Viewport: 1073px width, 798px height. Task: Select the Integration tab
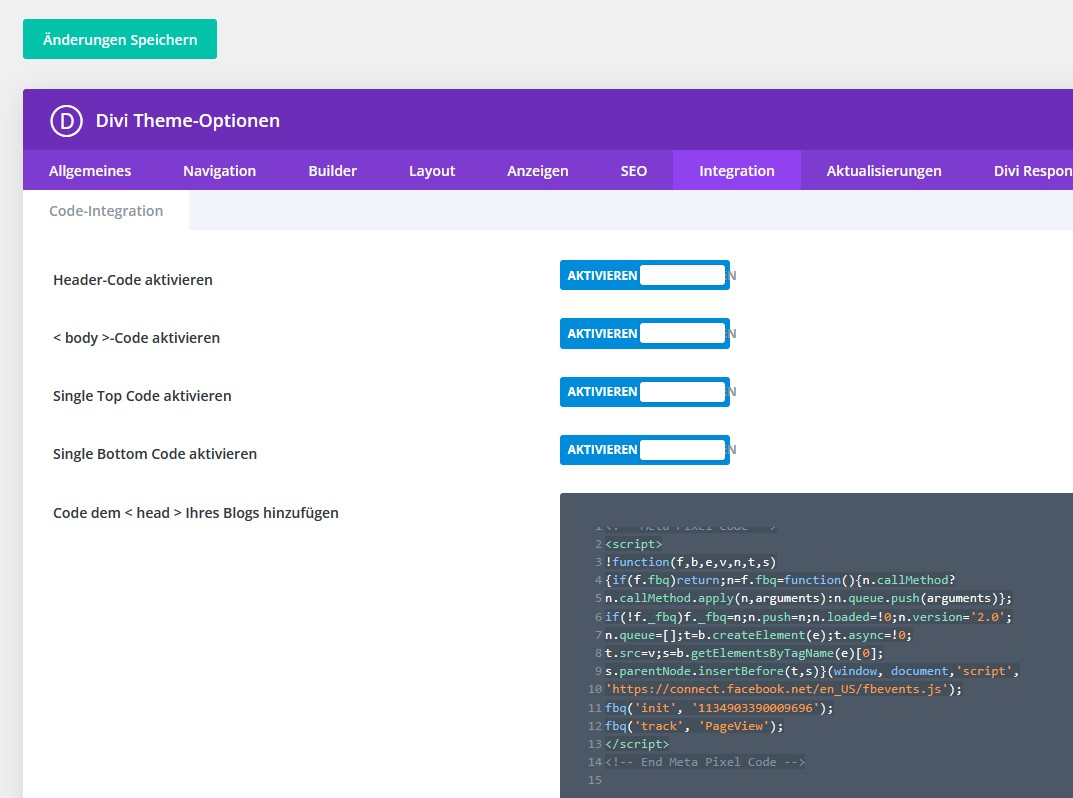(737, 170)
